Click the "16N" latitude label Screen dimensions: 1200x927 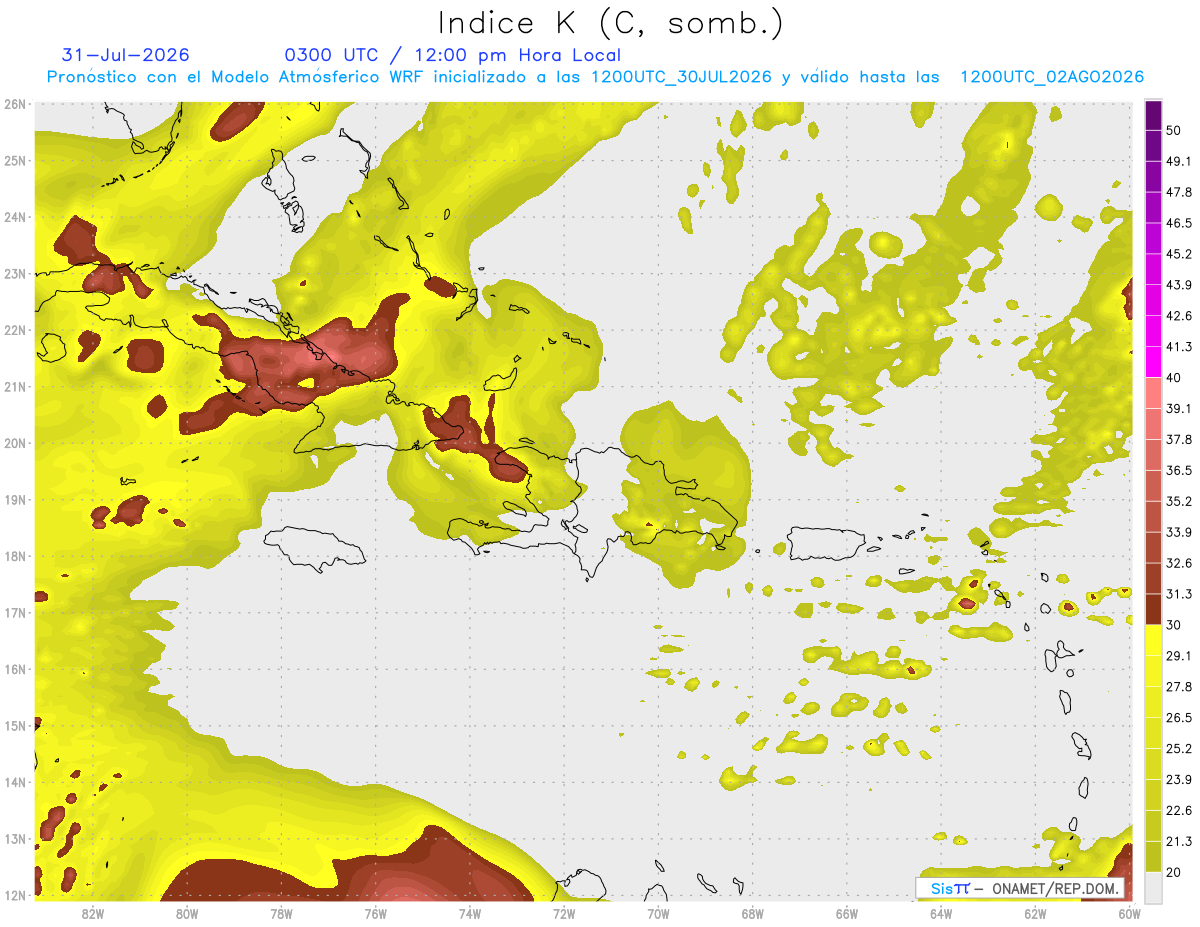[x=14, y=669]
